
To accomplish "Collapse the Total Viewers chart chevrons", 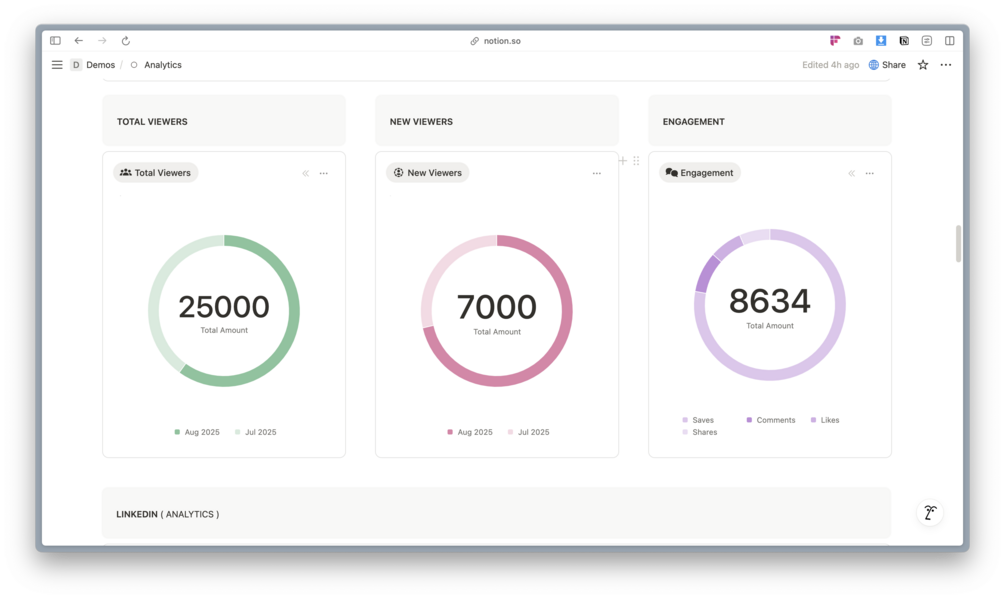I will [306, 173].
